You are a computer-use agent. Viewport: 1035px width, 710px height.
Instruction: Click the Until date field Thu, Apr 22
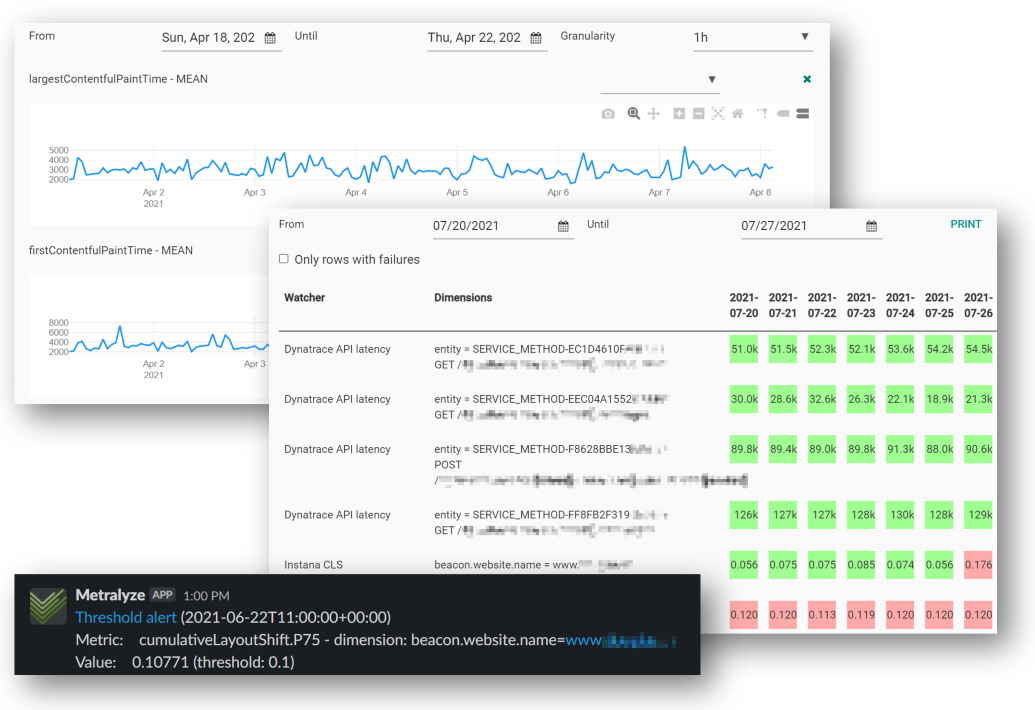[487, 38]
